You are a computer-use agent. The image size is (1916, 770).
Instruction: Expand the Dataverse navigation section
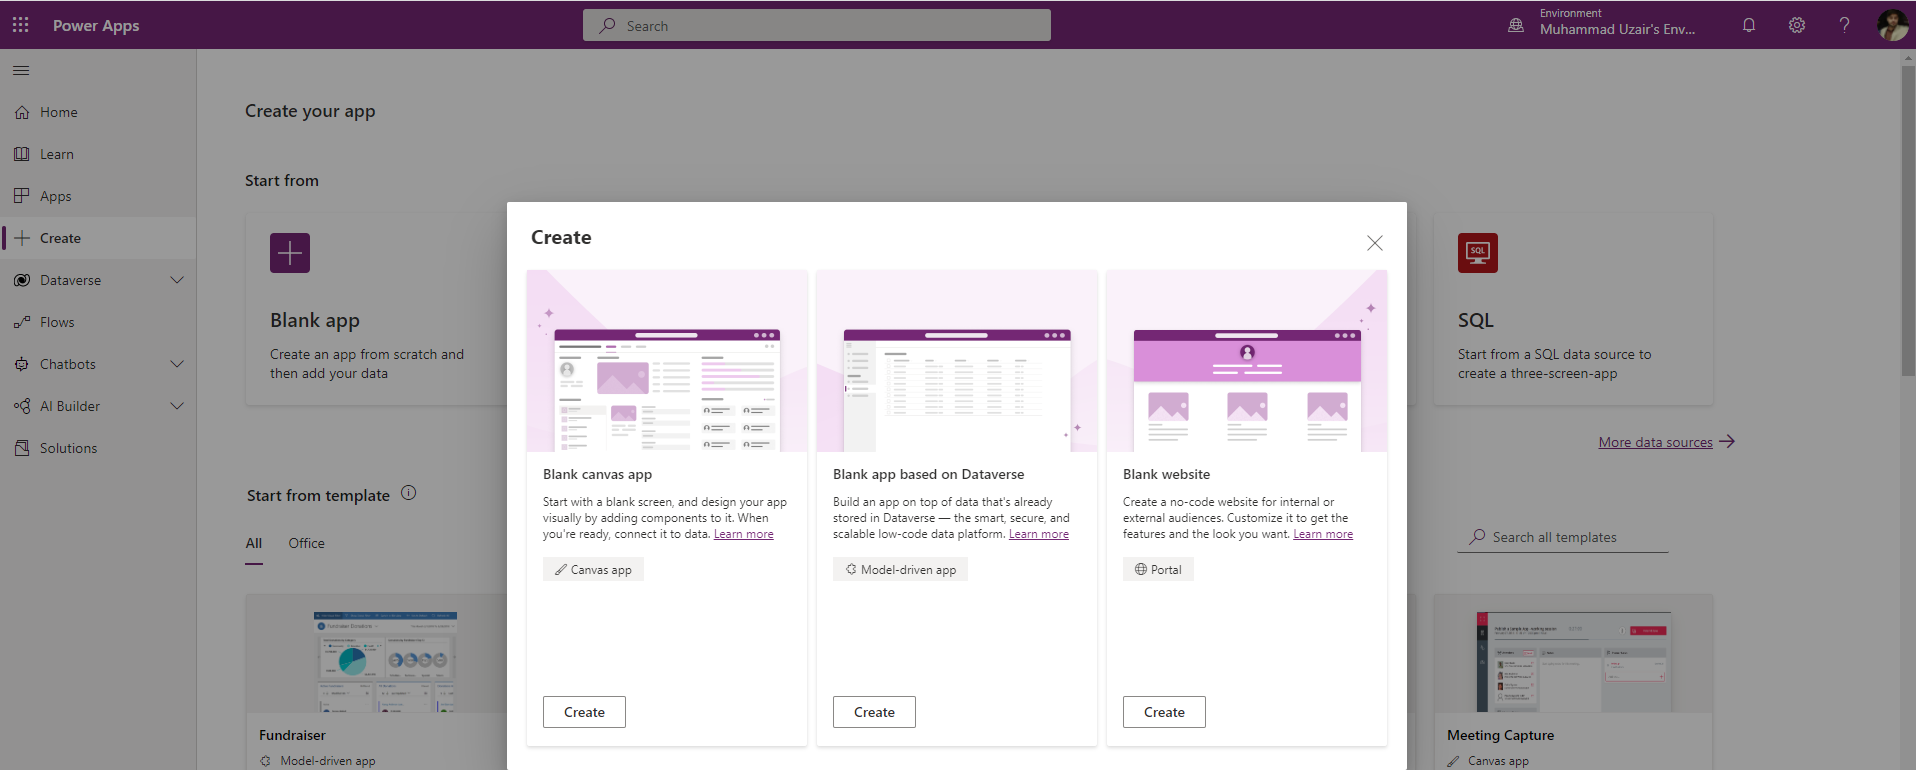click(x=177, y=280)
